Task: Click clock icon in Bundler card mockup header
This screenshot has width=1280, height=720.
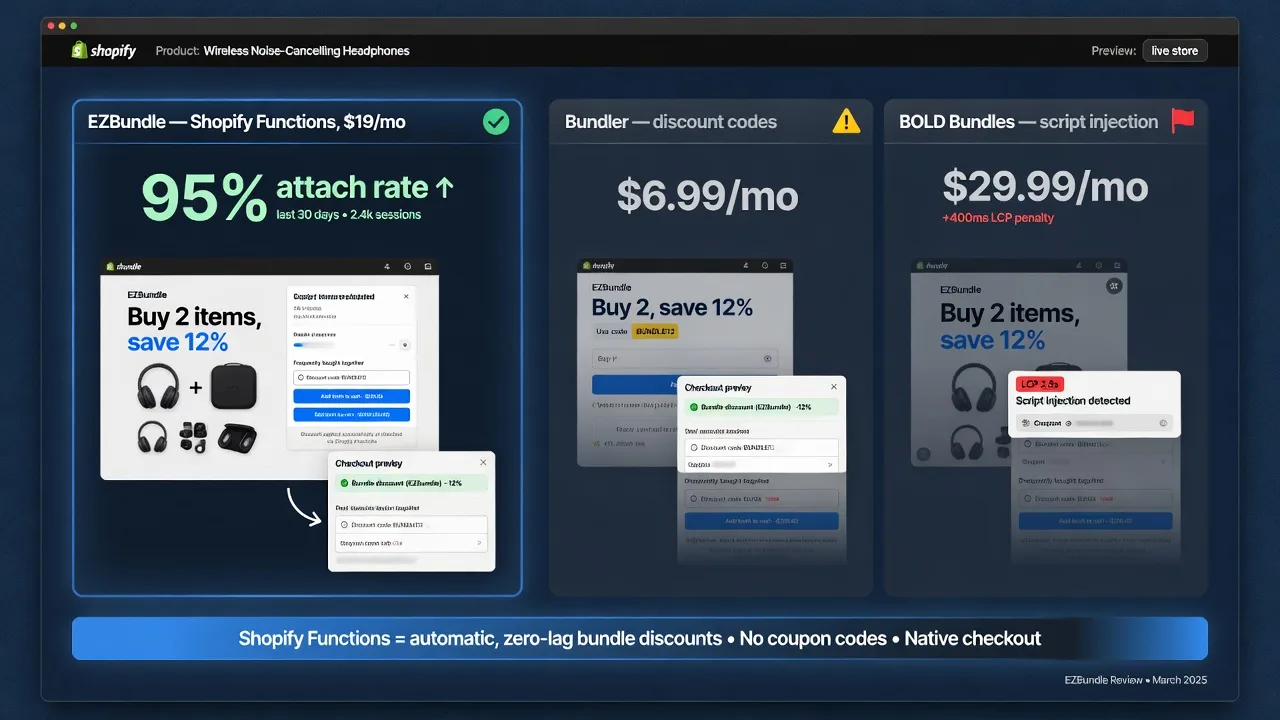Action: point(765,265)
